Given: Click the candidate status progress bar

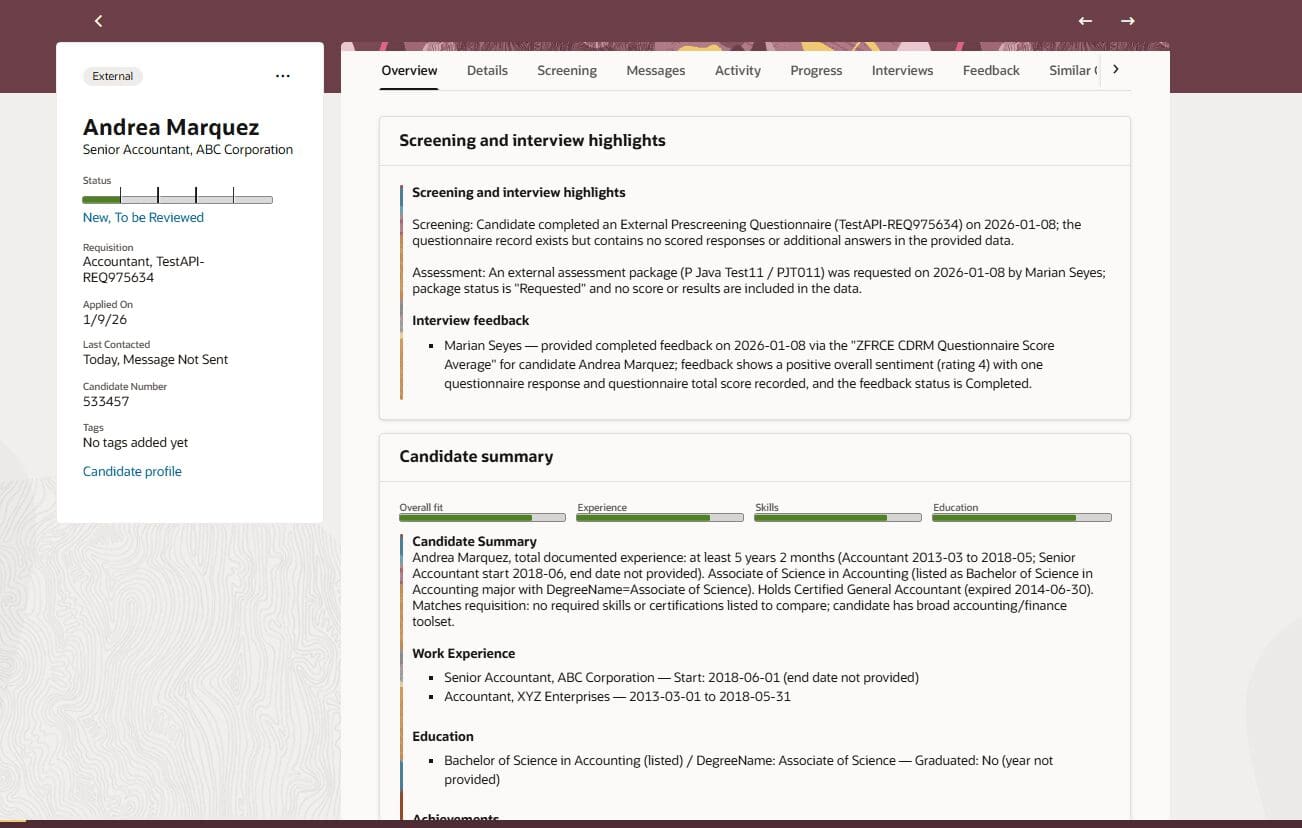Looking at the screenshot, I should [177, 199].
